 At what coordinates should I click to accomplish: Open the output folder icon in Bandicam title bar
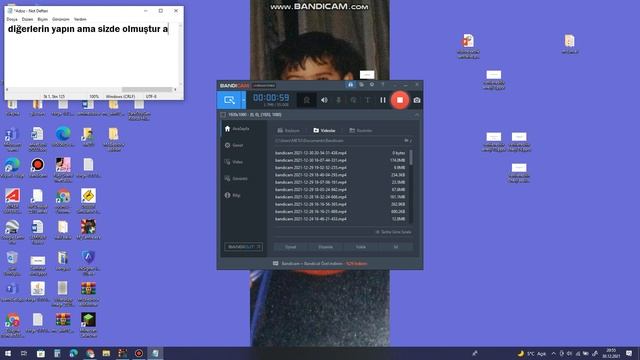(361, 84)
